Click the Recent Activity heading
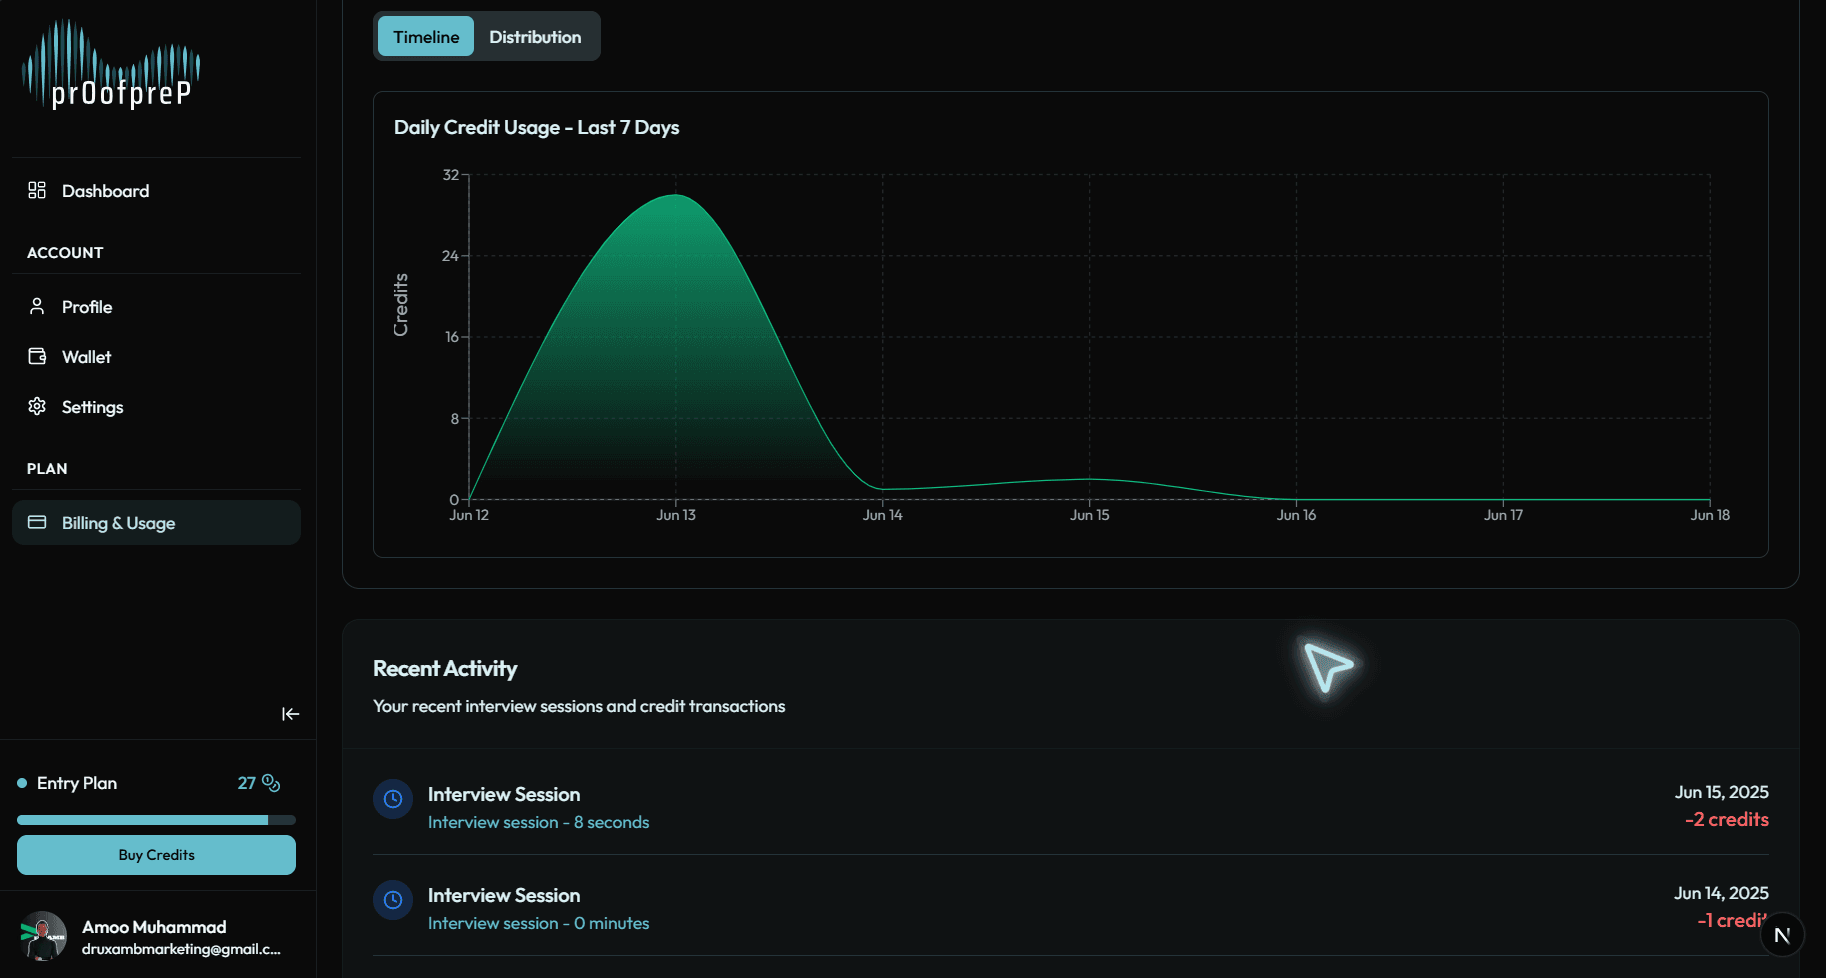The image size is (1826, 978). click(x=445, y=668)
